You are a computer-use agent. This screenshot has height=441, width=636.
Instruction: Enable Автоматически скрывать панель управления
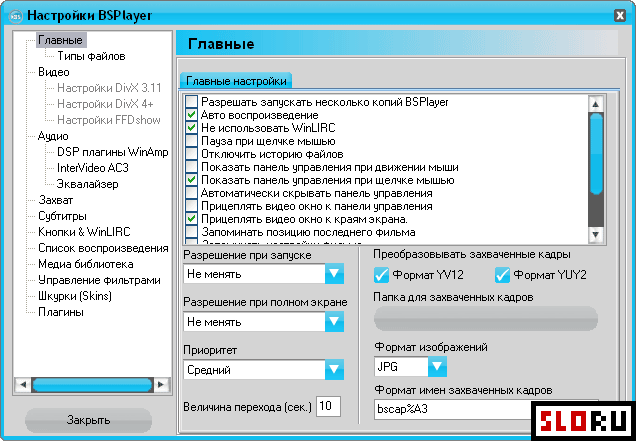tap(191, 193)
